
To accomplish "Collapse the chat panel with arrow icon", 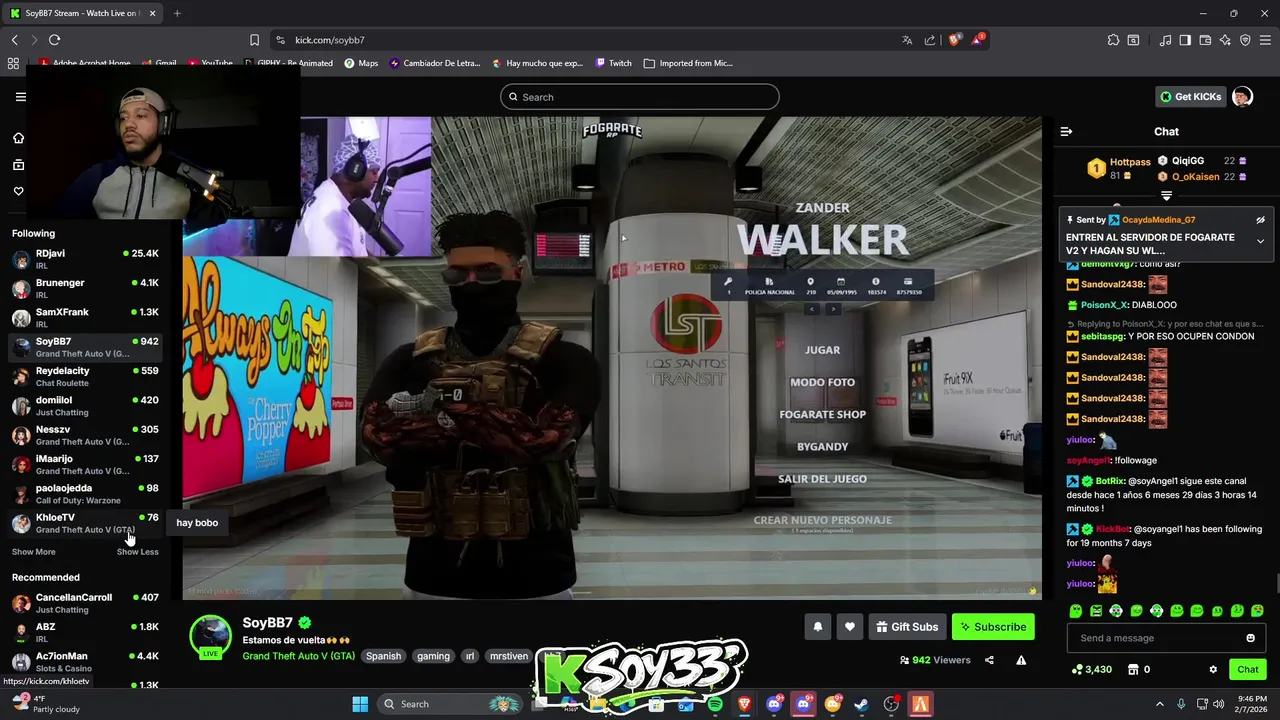I will [x=1066, y=131].
